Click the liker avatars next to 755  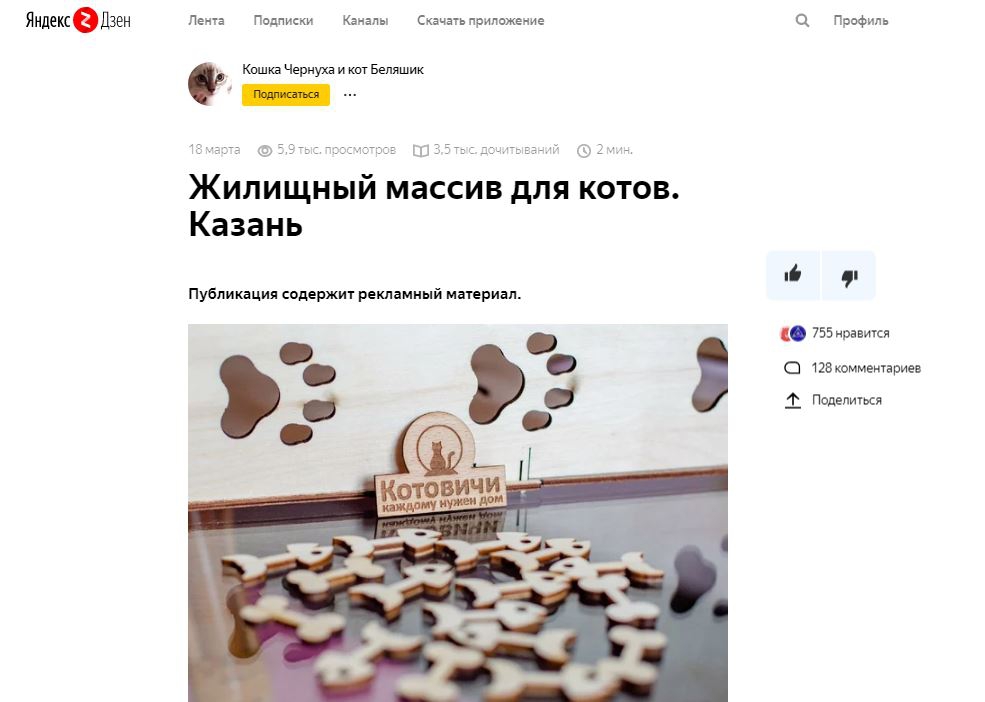[793, 334]
